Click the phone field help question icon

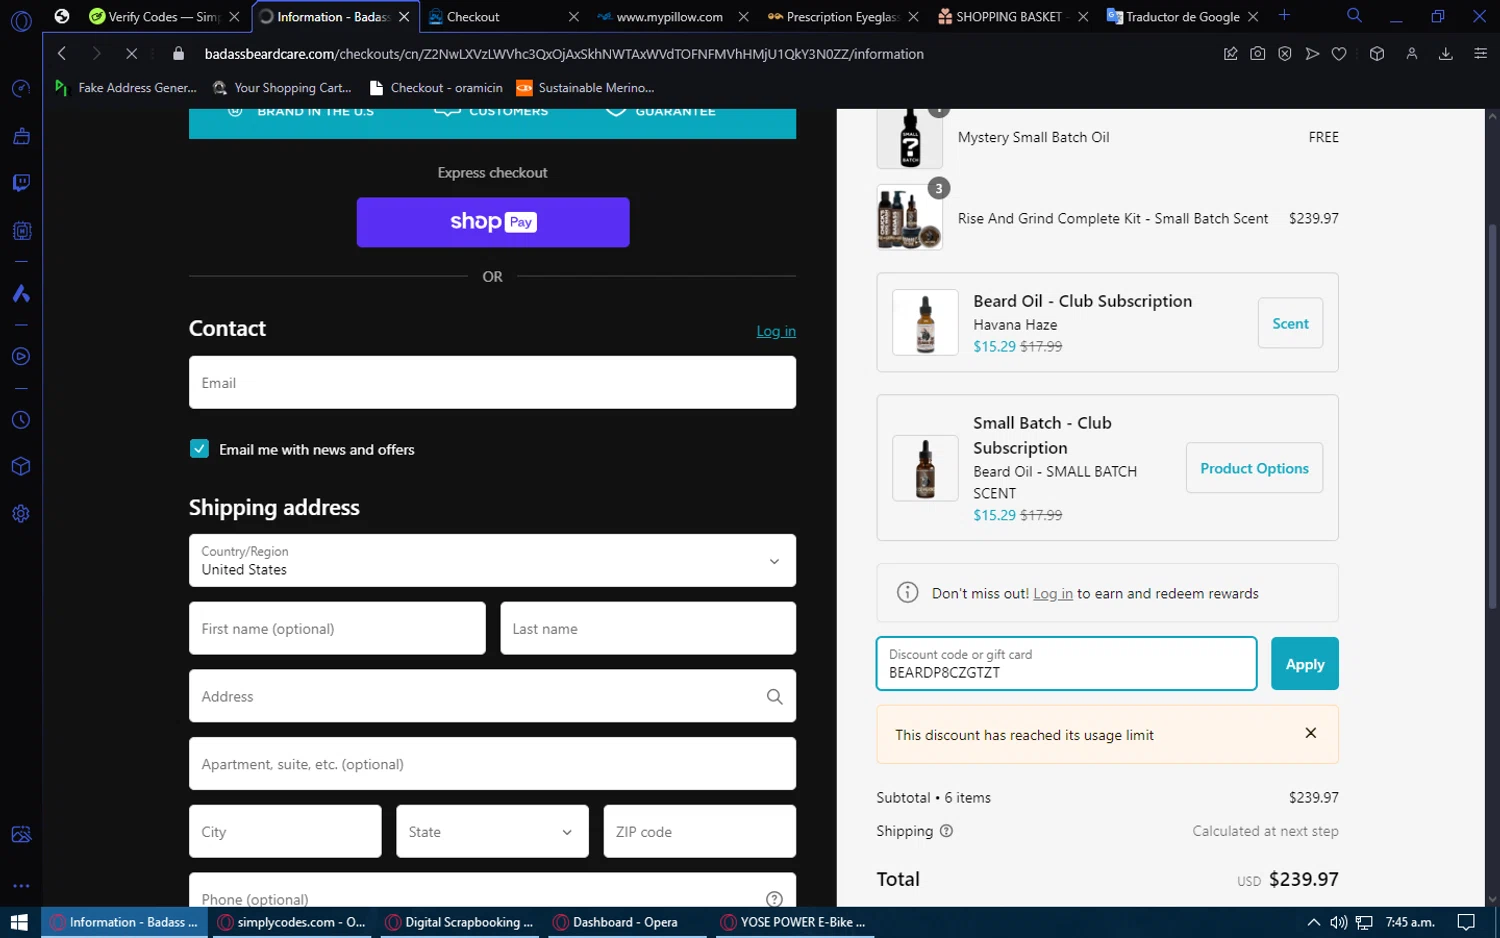click(x=774, y=899)
